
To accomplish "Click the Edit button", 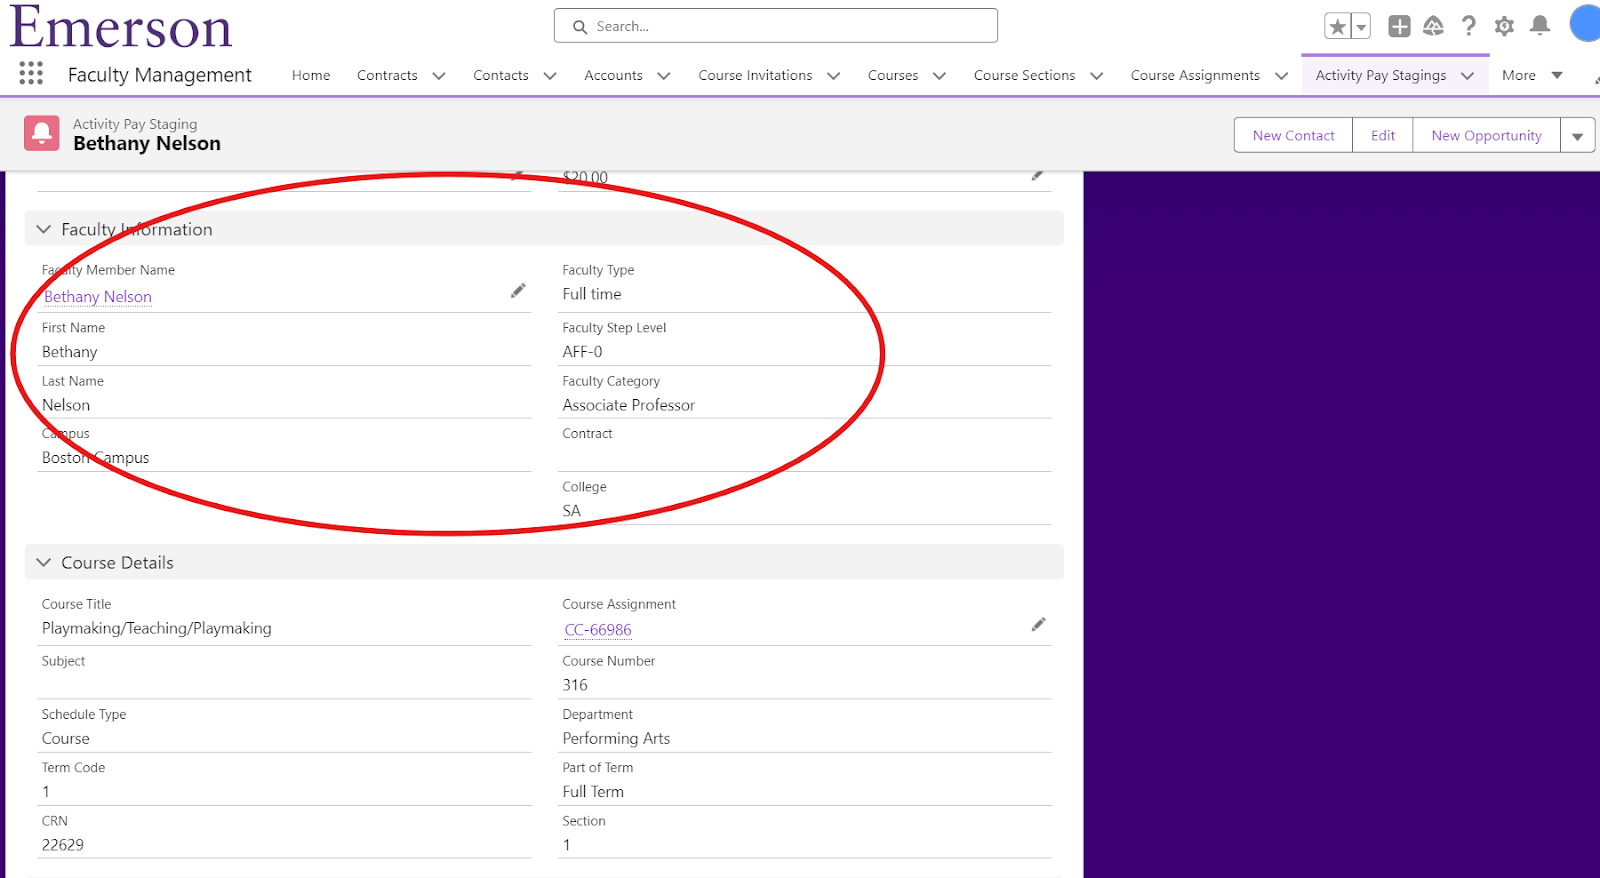I will coord(1383,135).
